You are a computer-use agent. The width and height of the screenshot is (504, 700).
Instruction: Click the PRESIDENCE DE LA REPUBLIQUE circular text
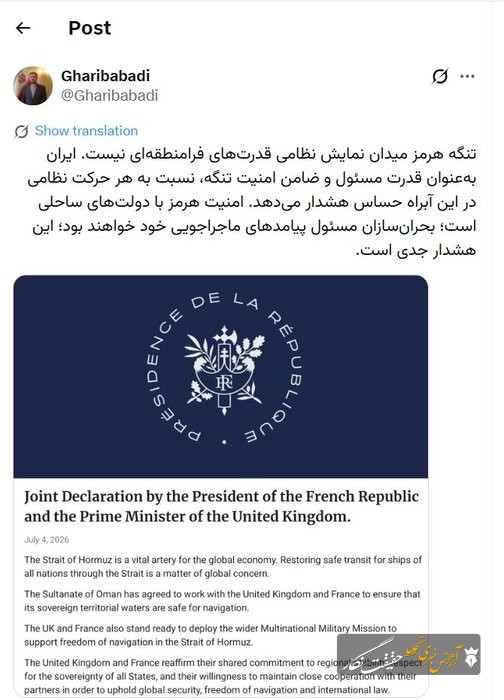[224, 369]
